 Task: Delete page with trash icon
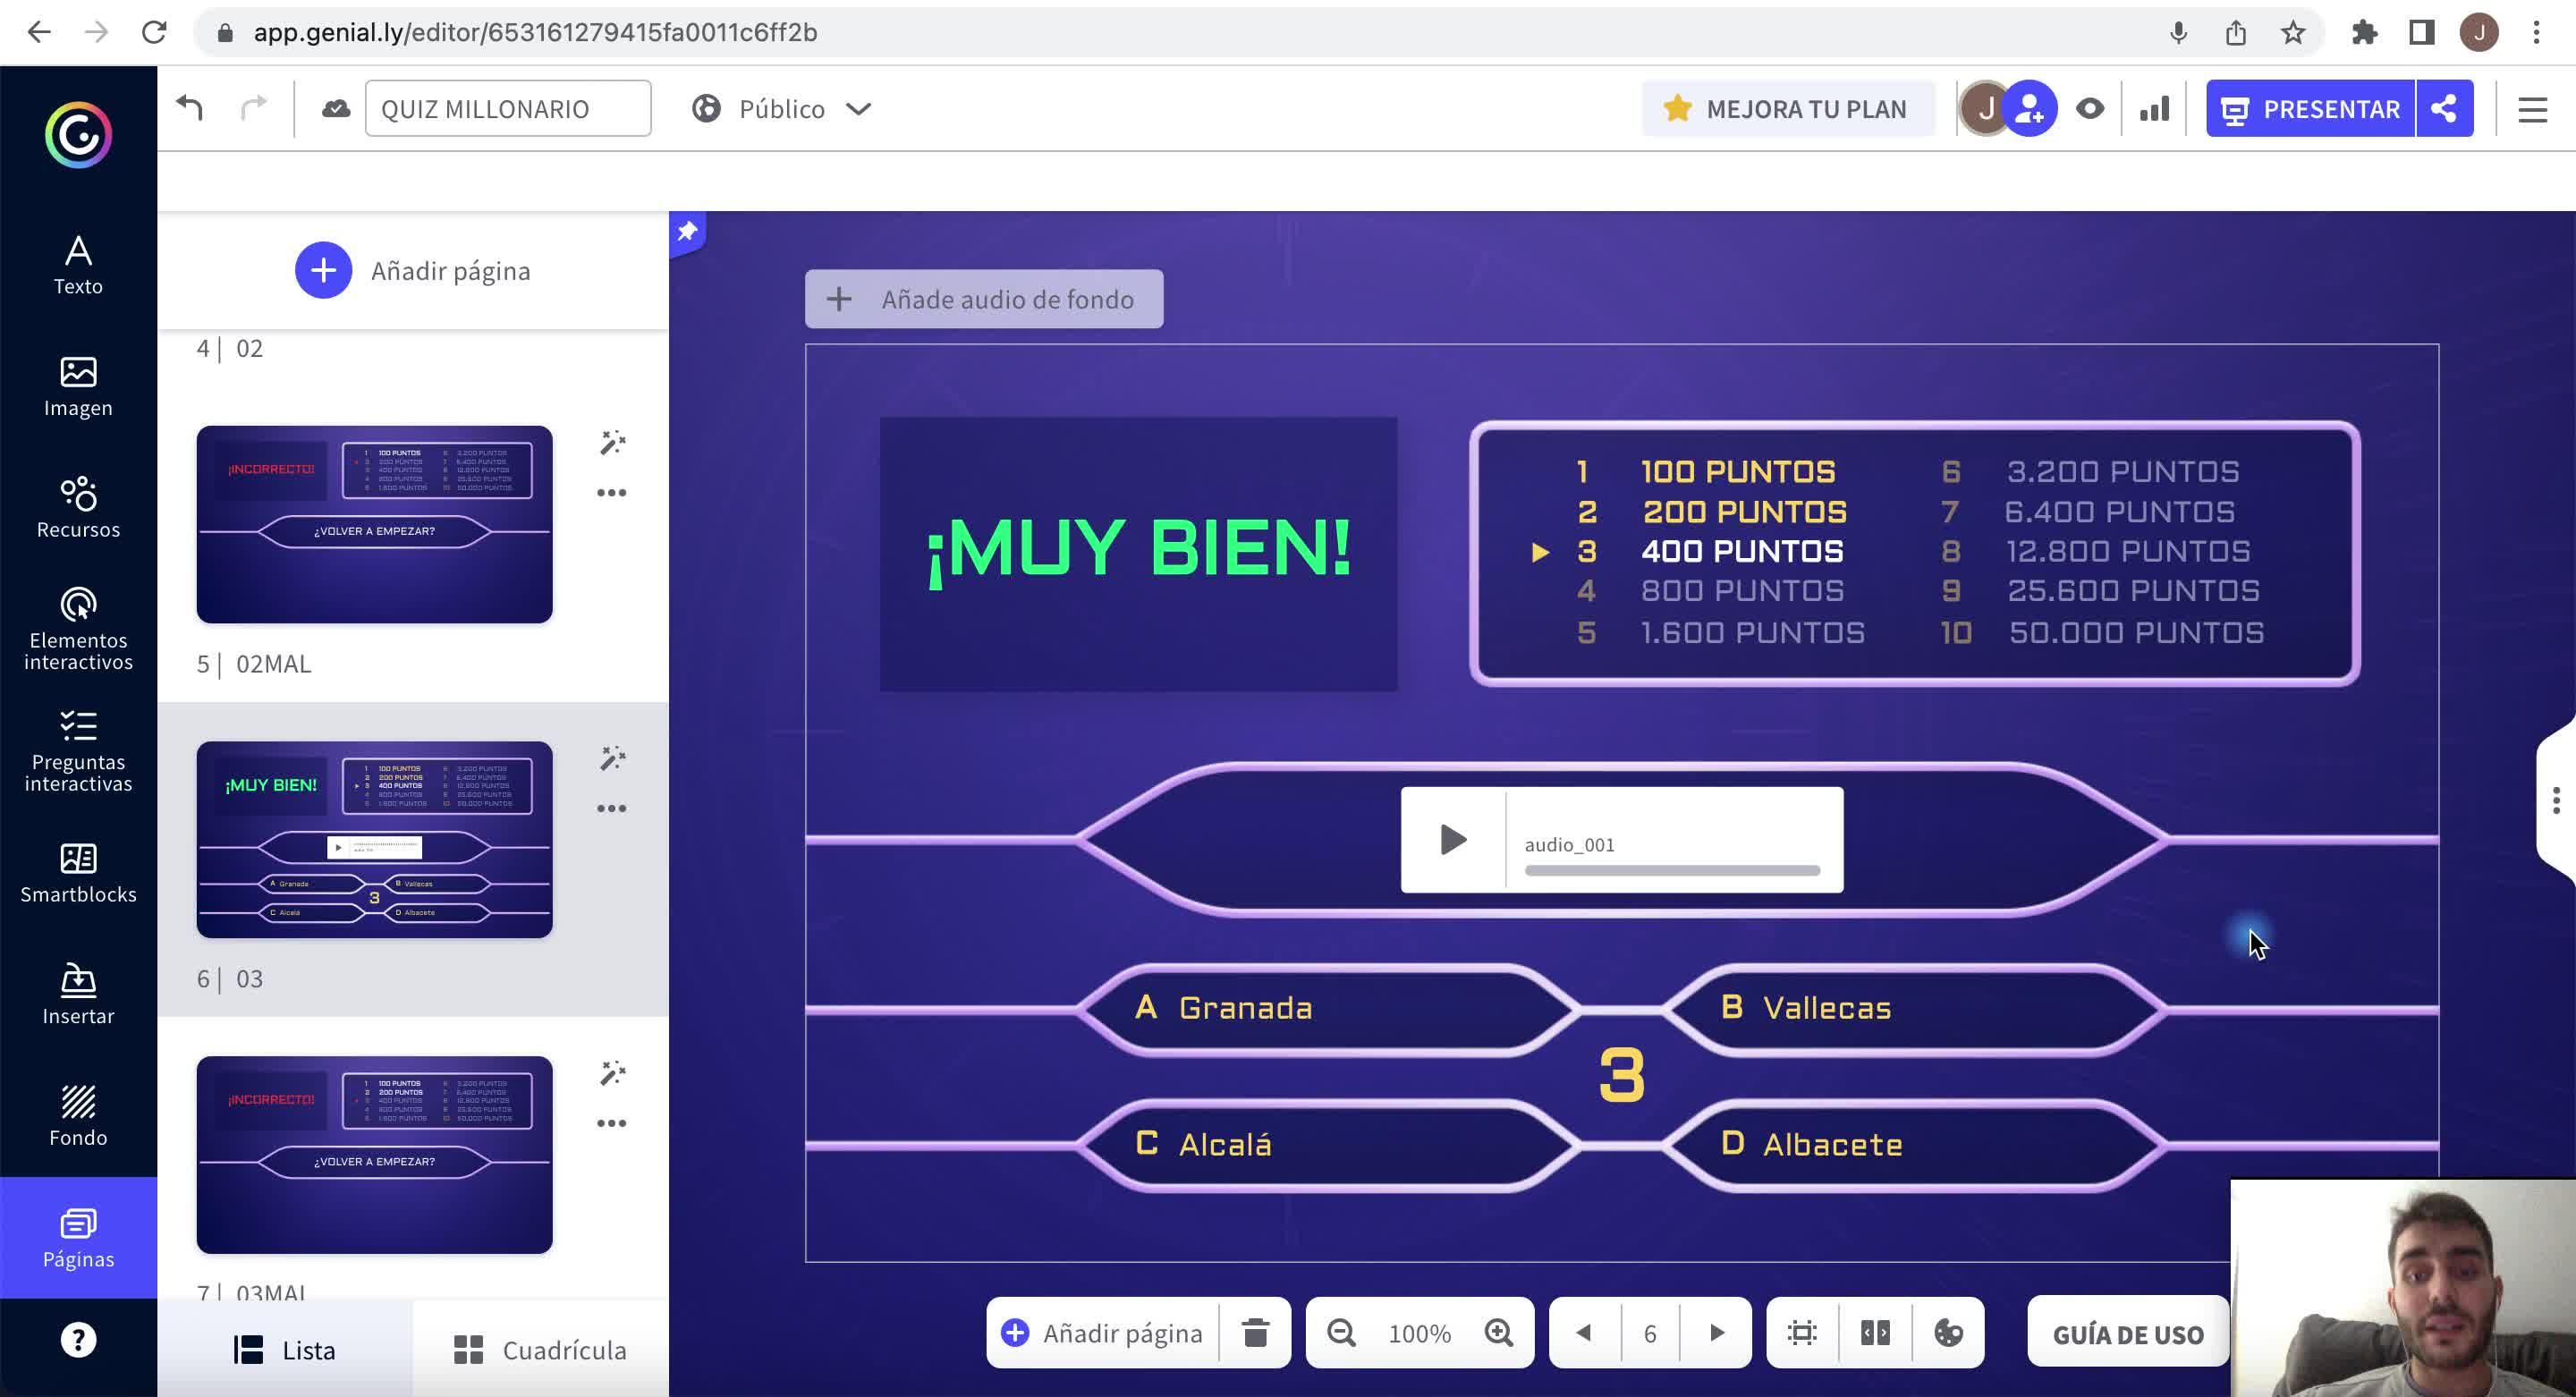tap(1255, 1332)
